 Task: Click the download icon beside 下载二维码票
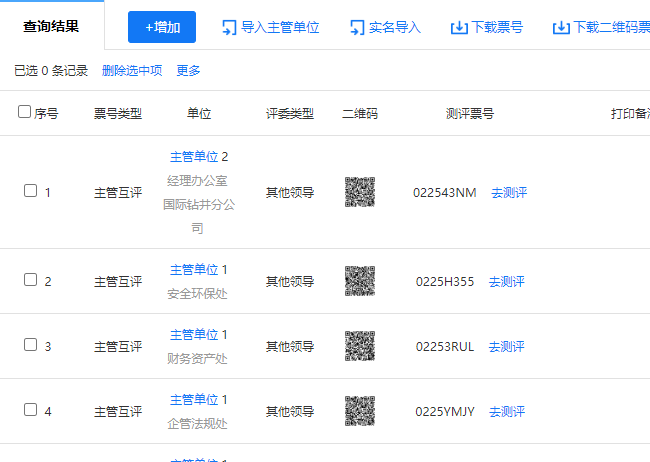click(x=561, y=28)
